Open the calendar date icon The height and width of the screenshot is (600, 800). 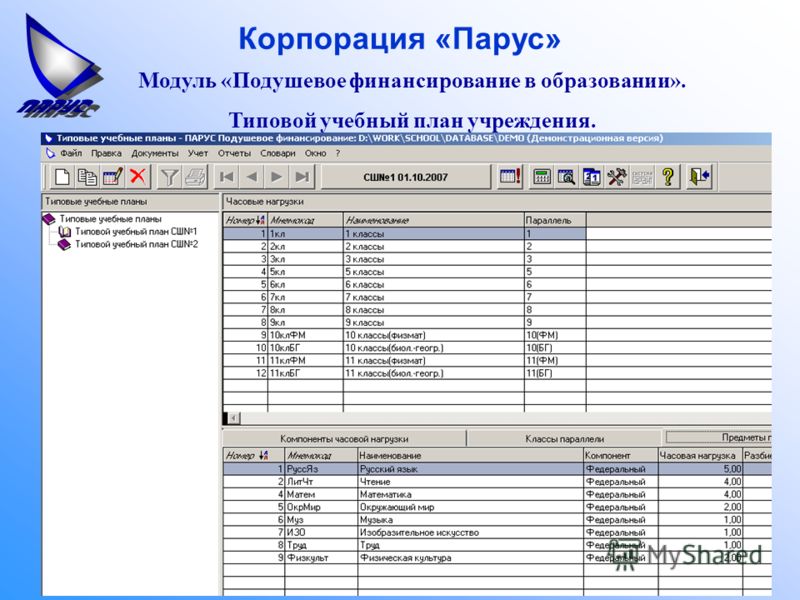click(x=592, y=177)
